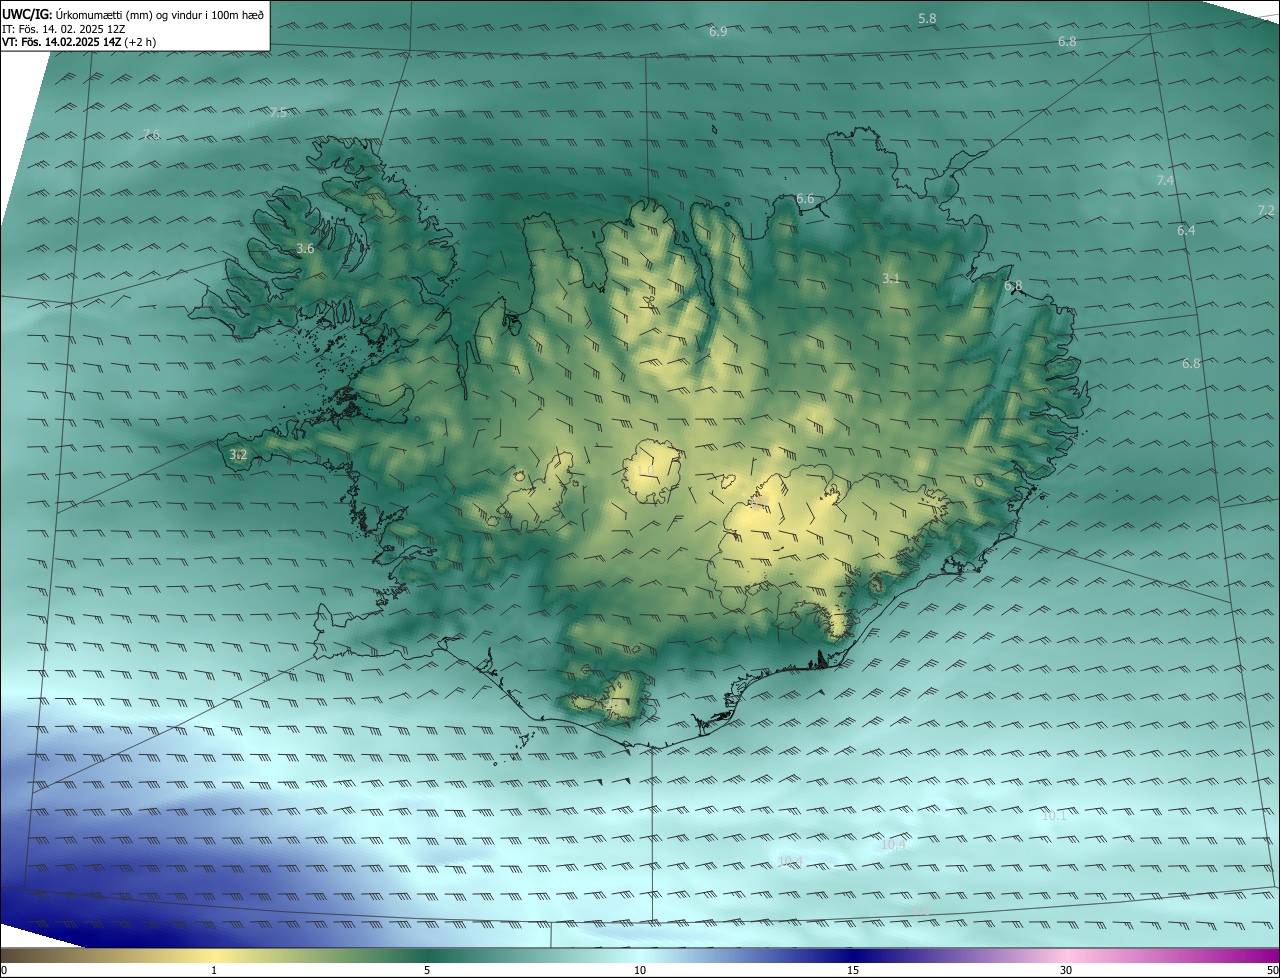Click the 3.2 value label on Snæfellsnes
This screenshot has height=978, width=1280.
[x=238, y=455]
